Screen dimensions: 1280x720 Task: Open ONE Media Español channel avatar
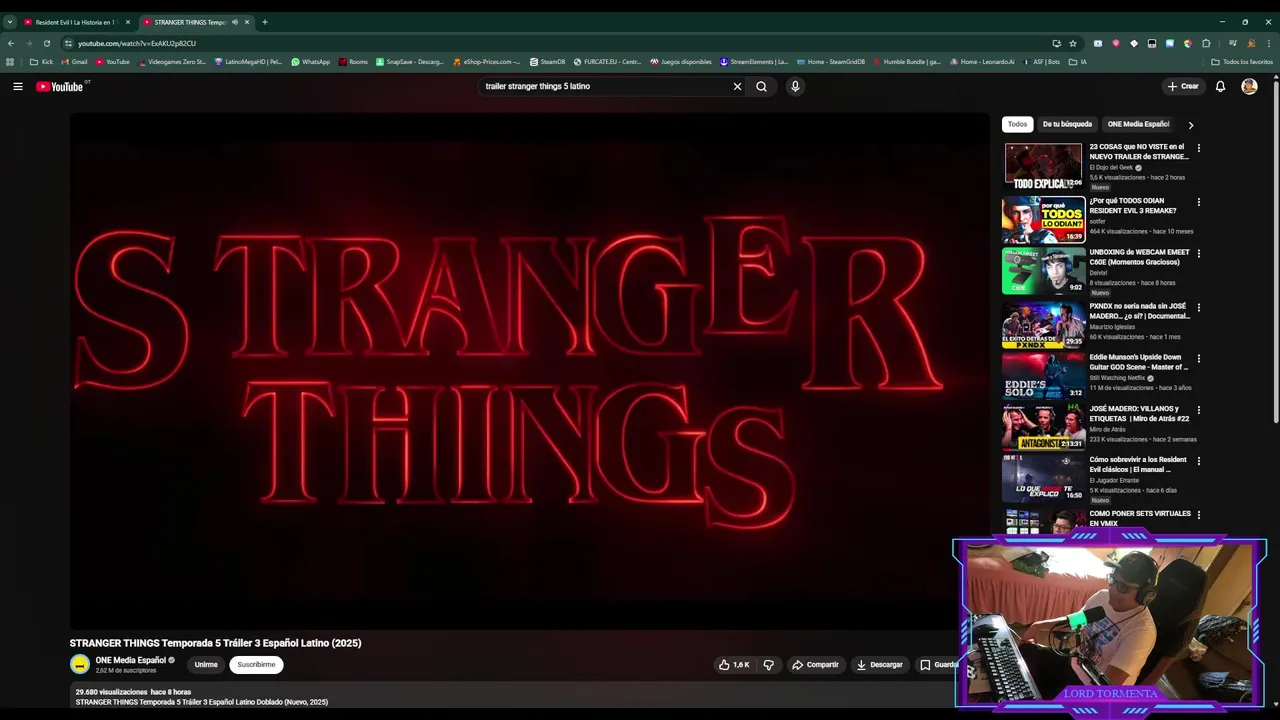tap(80, 664)
